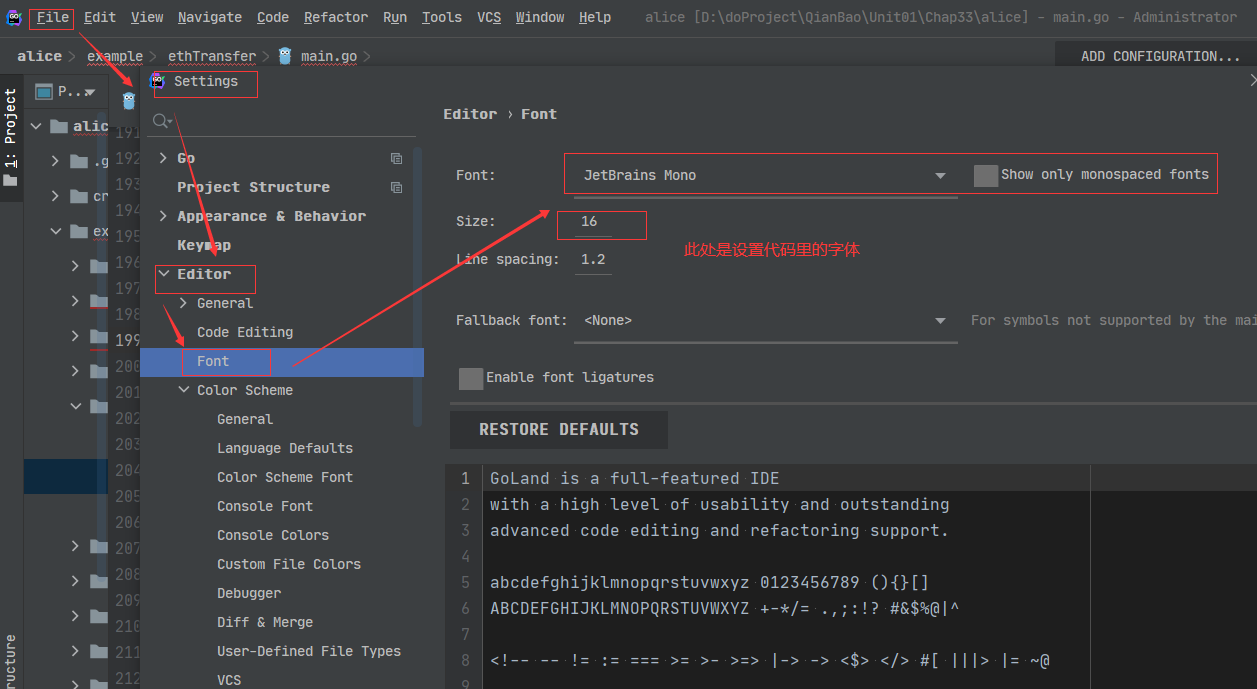
Task: Click the main.go breadcrumb
Action: point(329,56)
